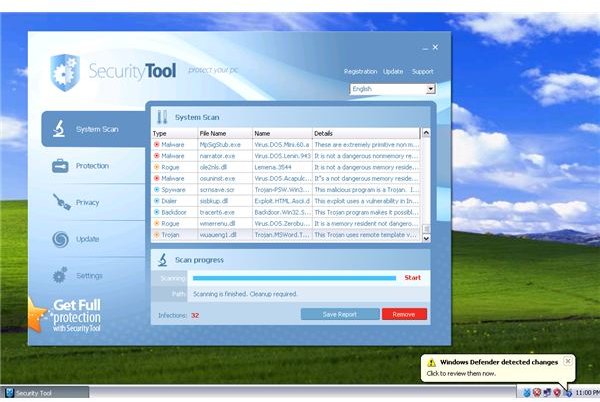Viewport: 600px width, 402px height.
Task: Open the Settings sidebar section
Action: tap(94, 275)
